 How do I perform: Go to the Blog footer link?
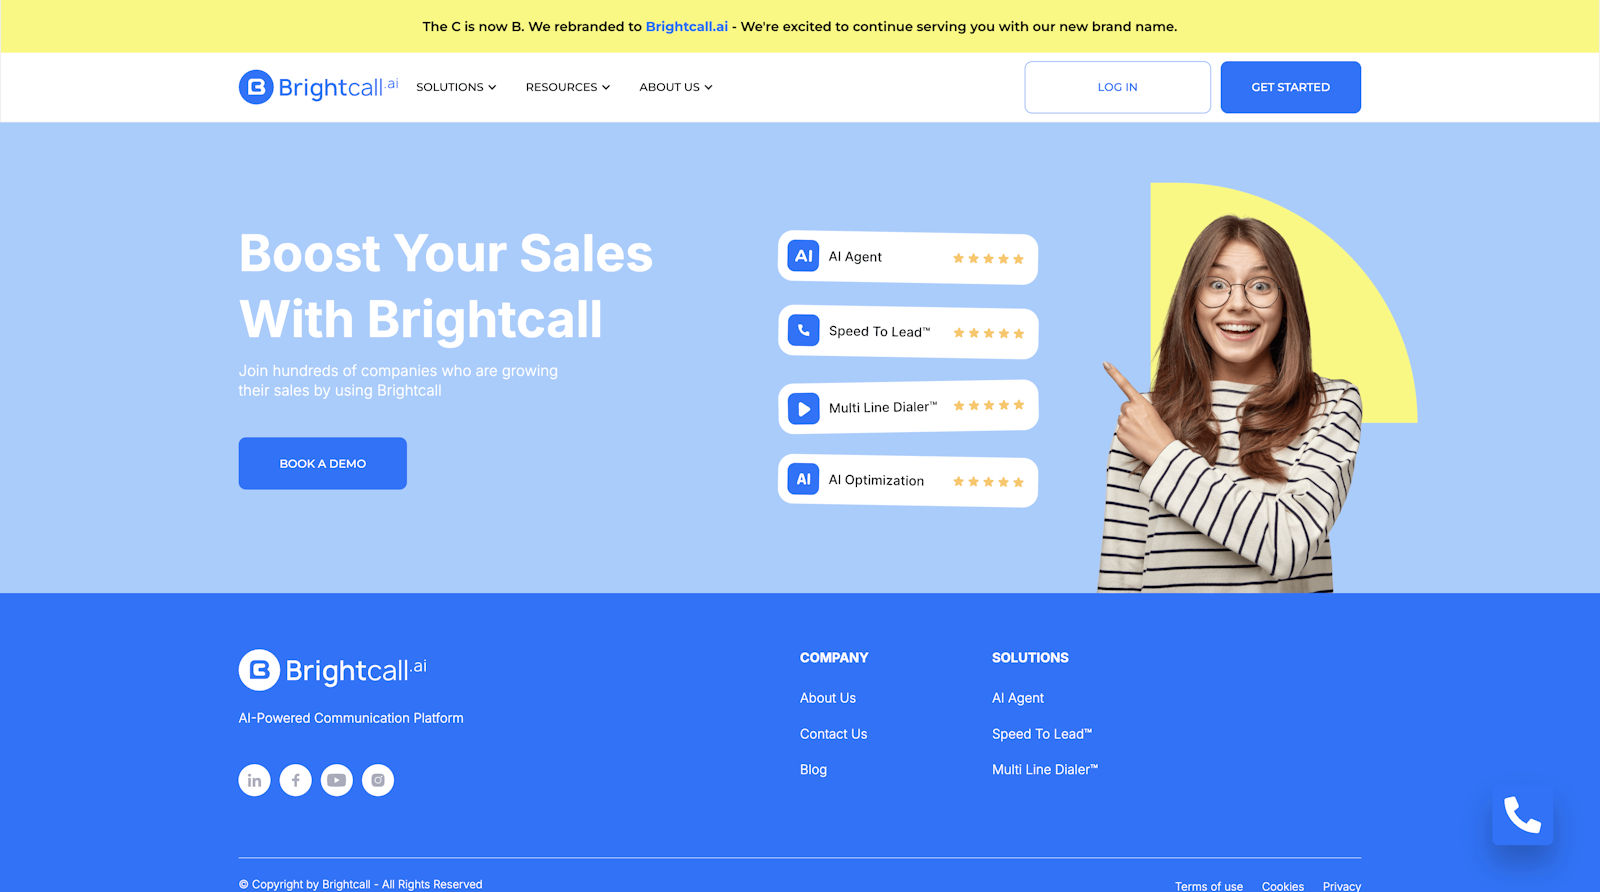point(813,770)
